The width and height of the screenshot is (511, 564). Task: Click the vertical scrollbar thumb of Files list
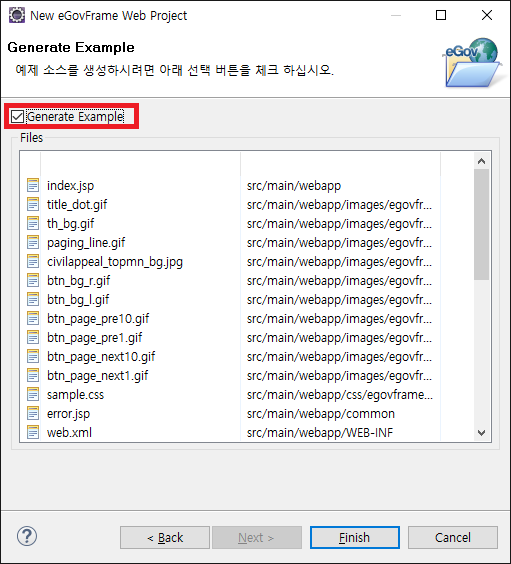(482, 224)
